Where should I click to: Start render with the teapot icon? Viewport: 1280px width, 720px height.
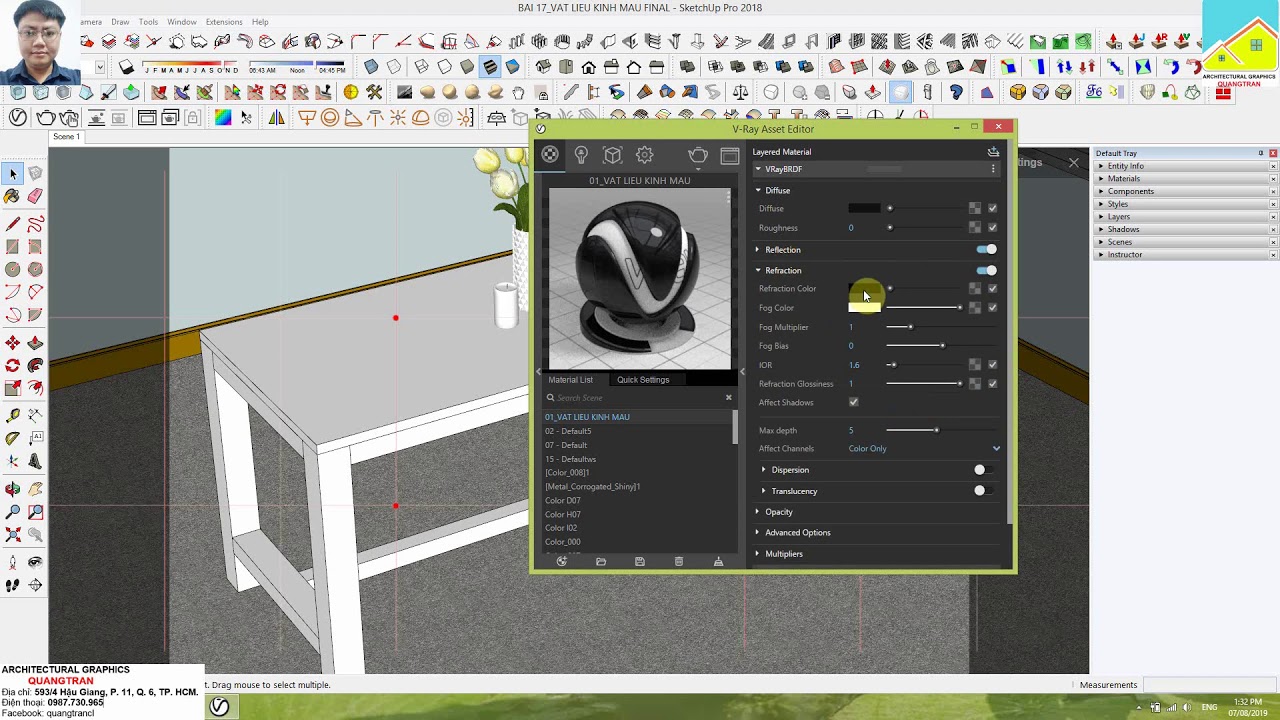coord(698,155)
